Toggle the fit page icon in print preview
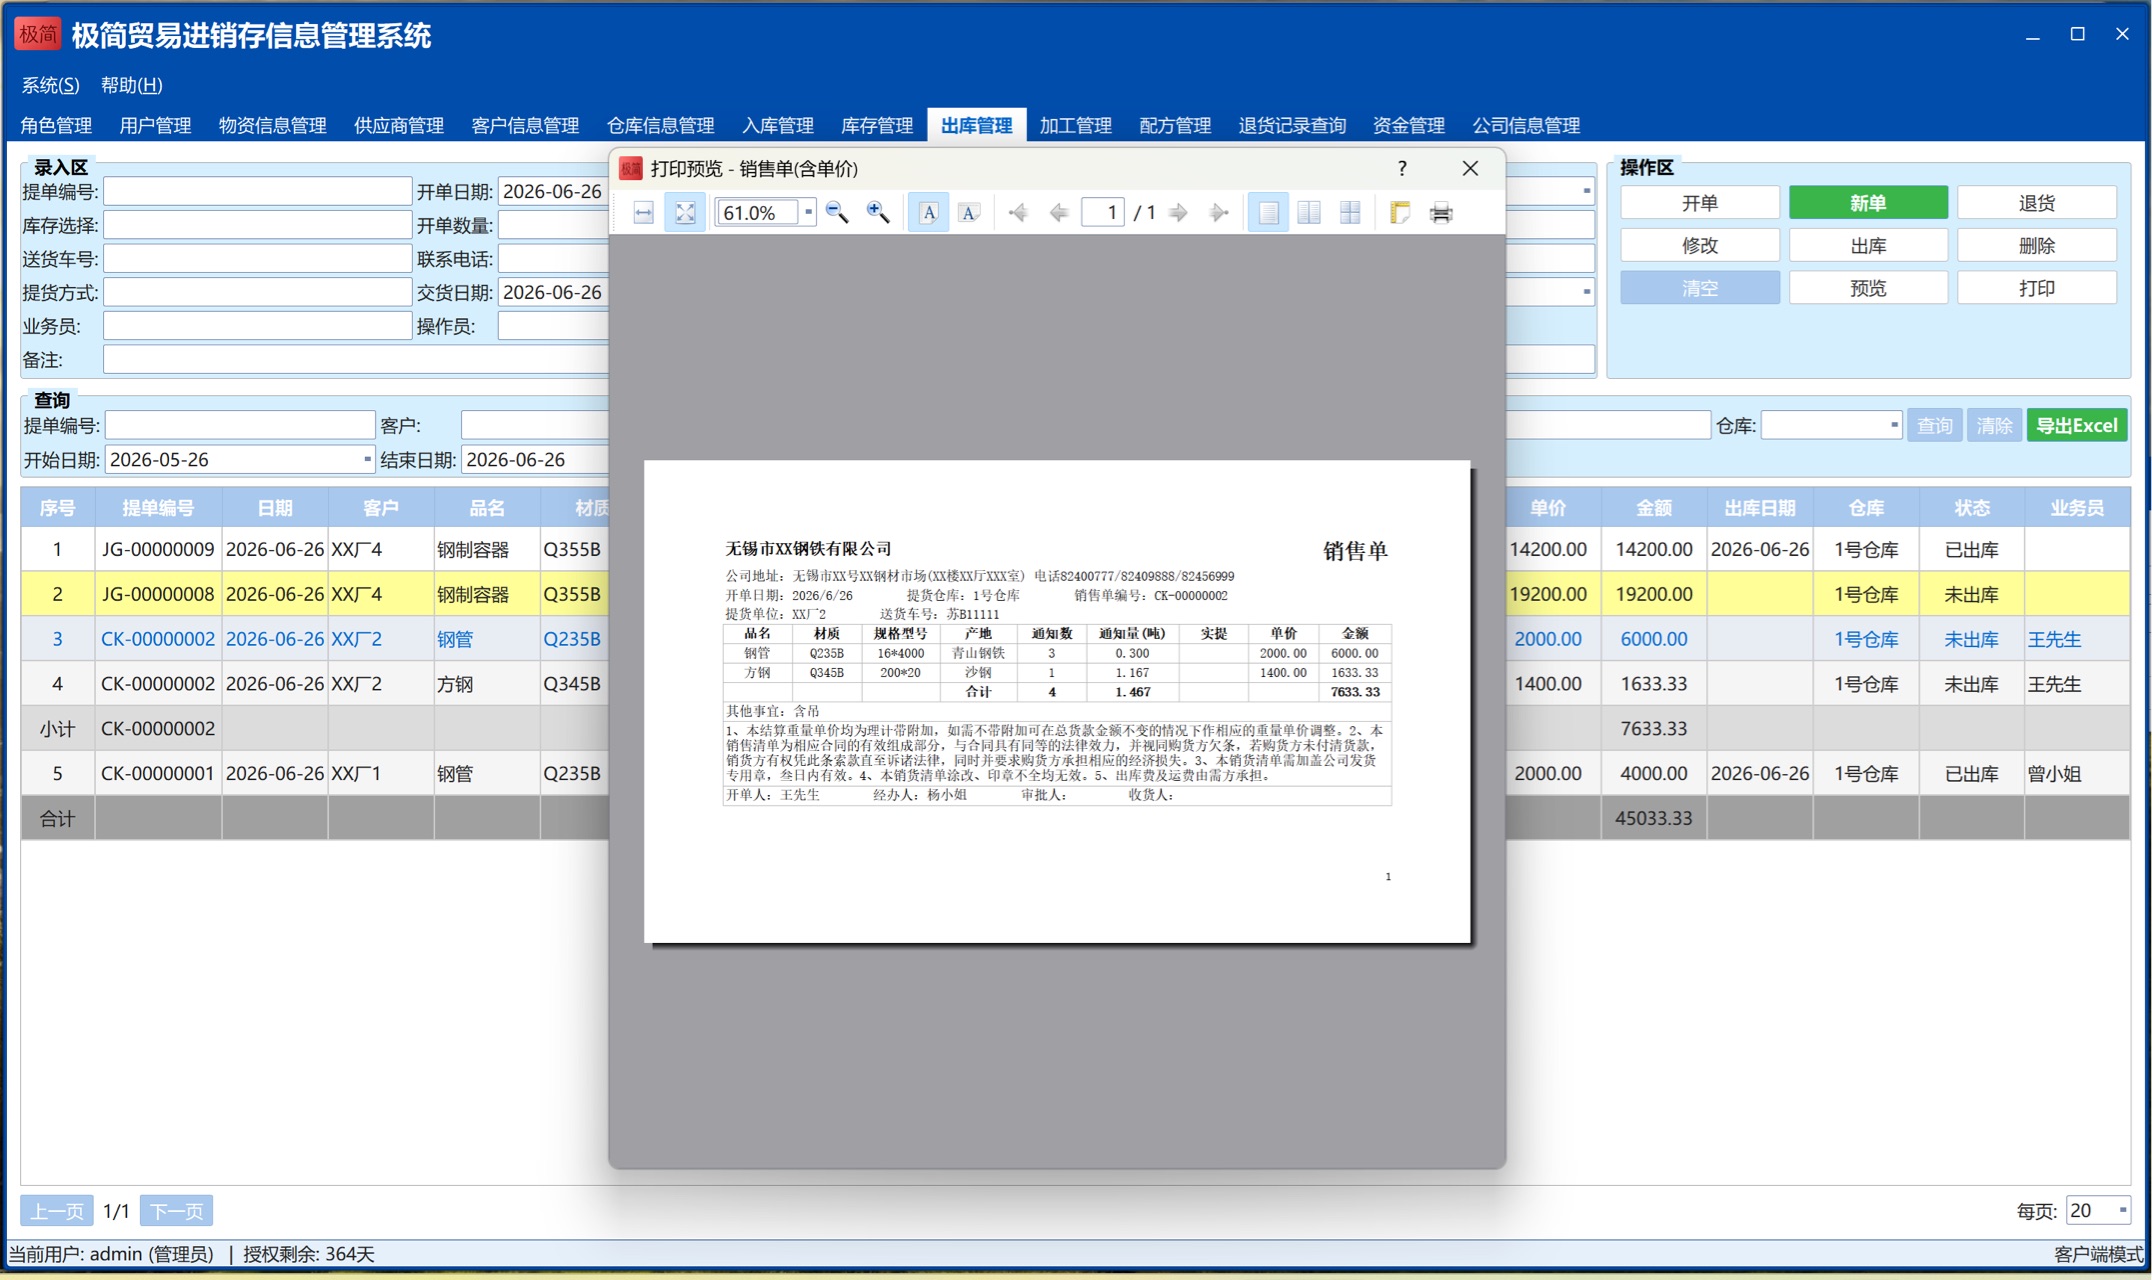2152x1280 pixels. 685,213
